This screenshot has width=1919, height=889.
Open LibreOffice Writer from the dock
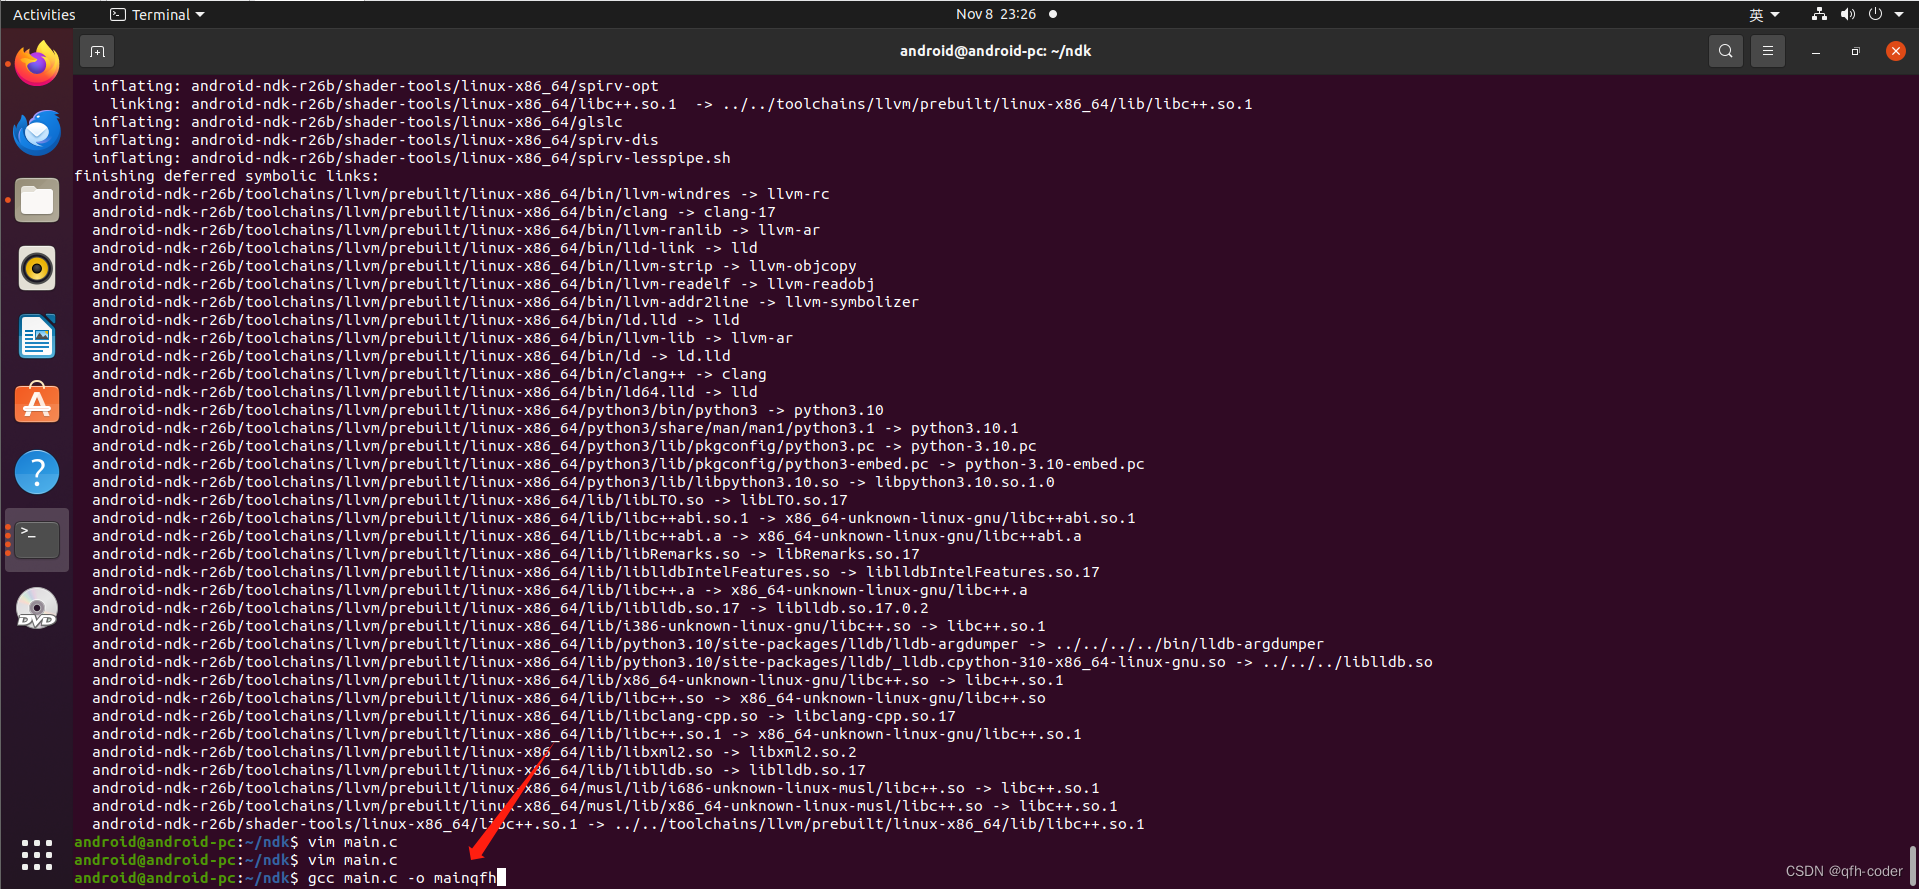37,336
